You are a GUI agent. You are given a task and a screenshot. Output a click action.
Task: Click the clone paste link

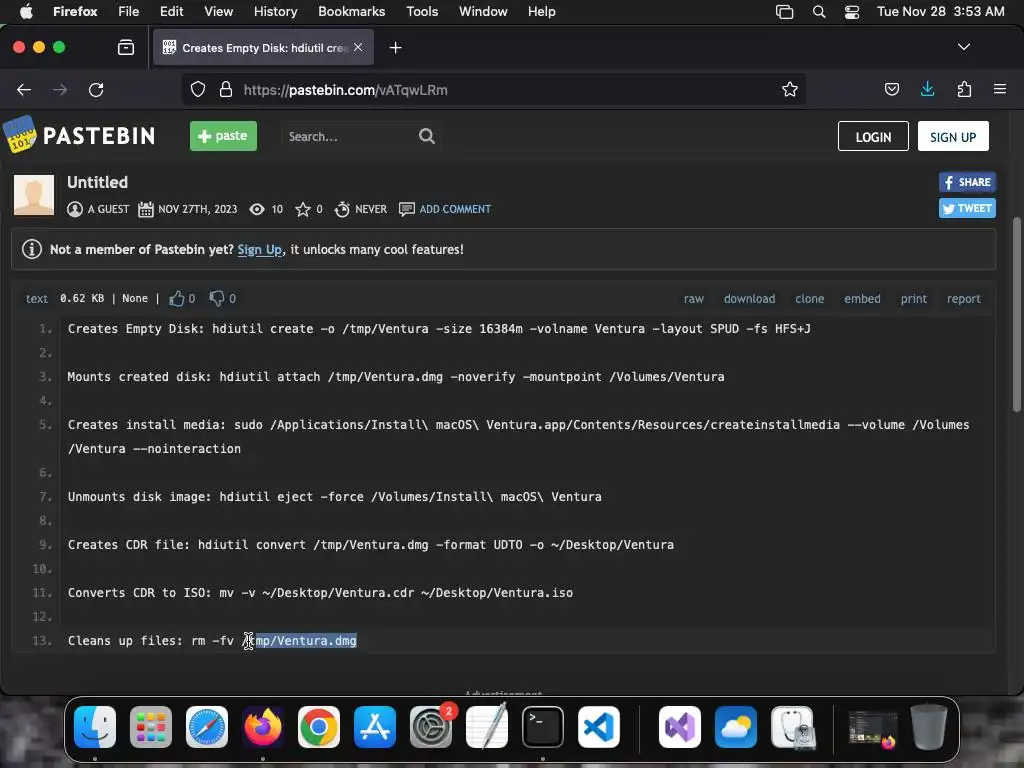point(809,298)
